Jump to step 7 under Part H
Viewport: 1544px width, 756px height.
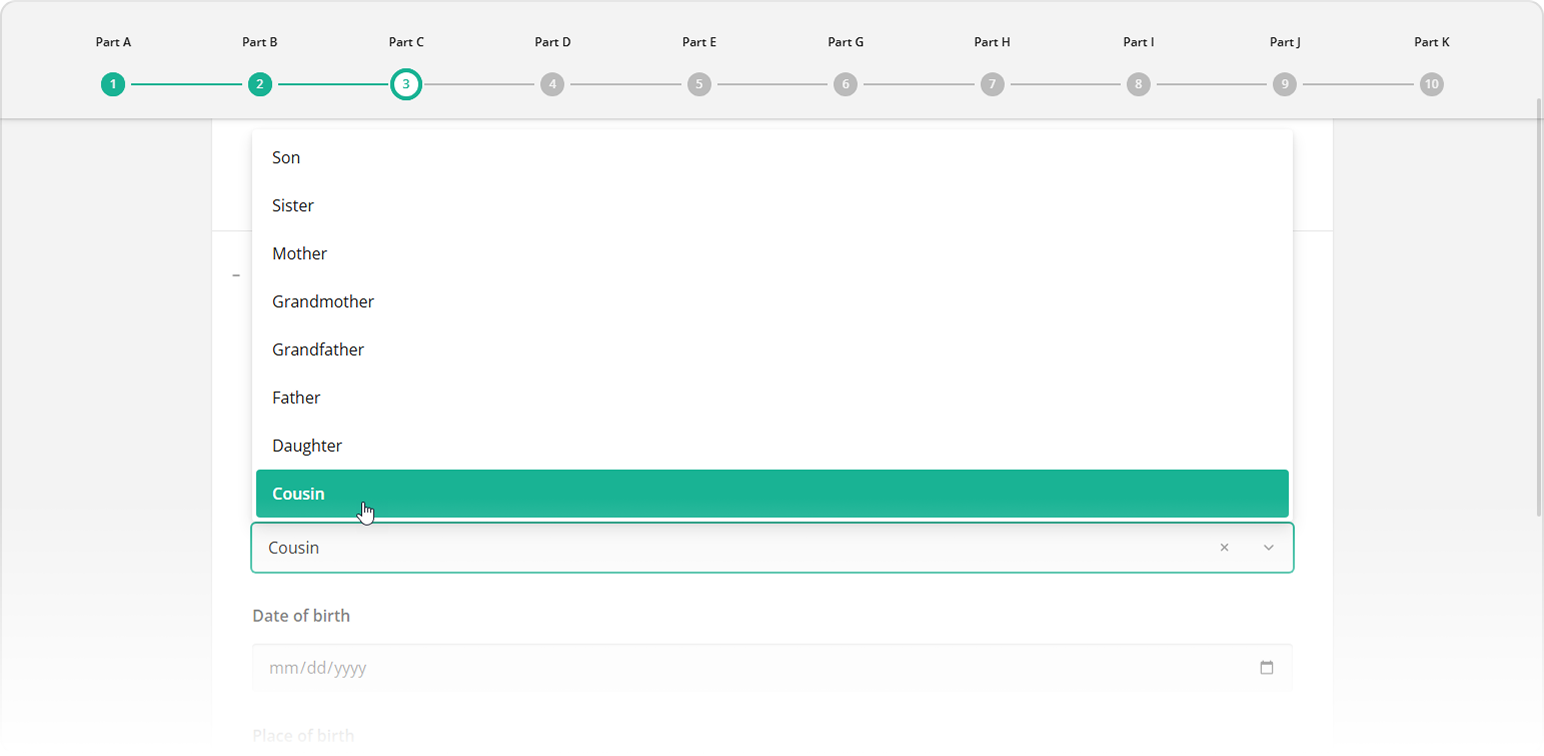pyautogui.click(x=991, y=84)
